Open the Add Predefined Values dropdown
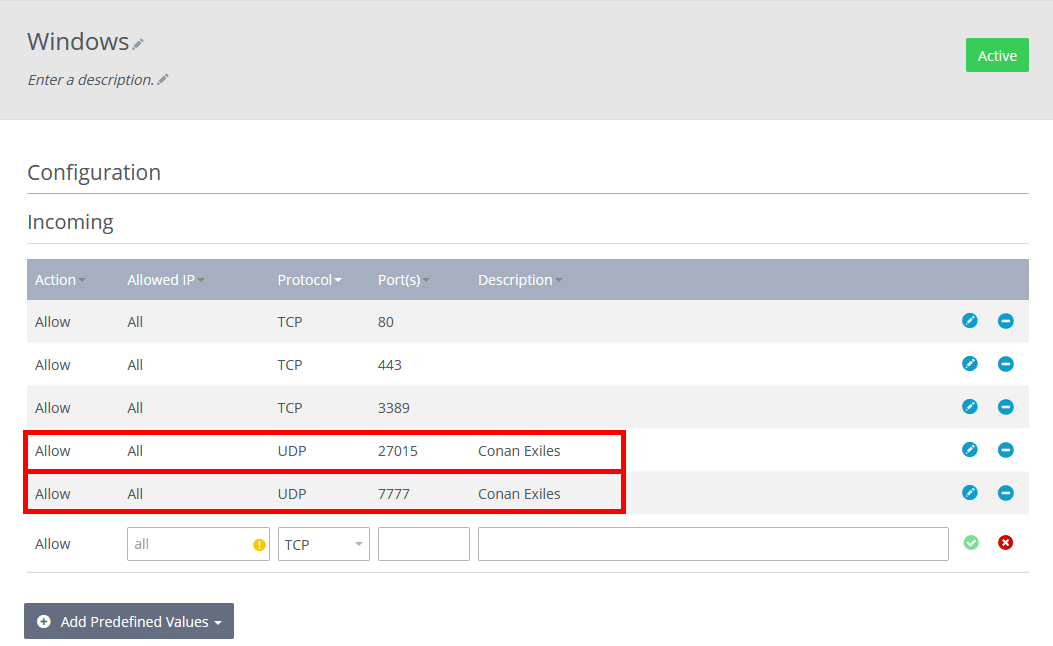The image size is (1053, 646). (129, 621)
